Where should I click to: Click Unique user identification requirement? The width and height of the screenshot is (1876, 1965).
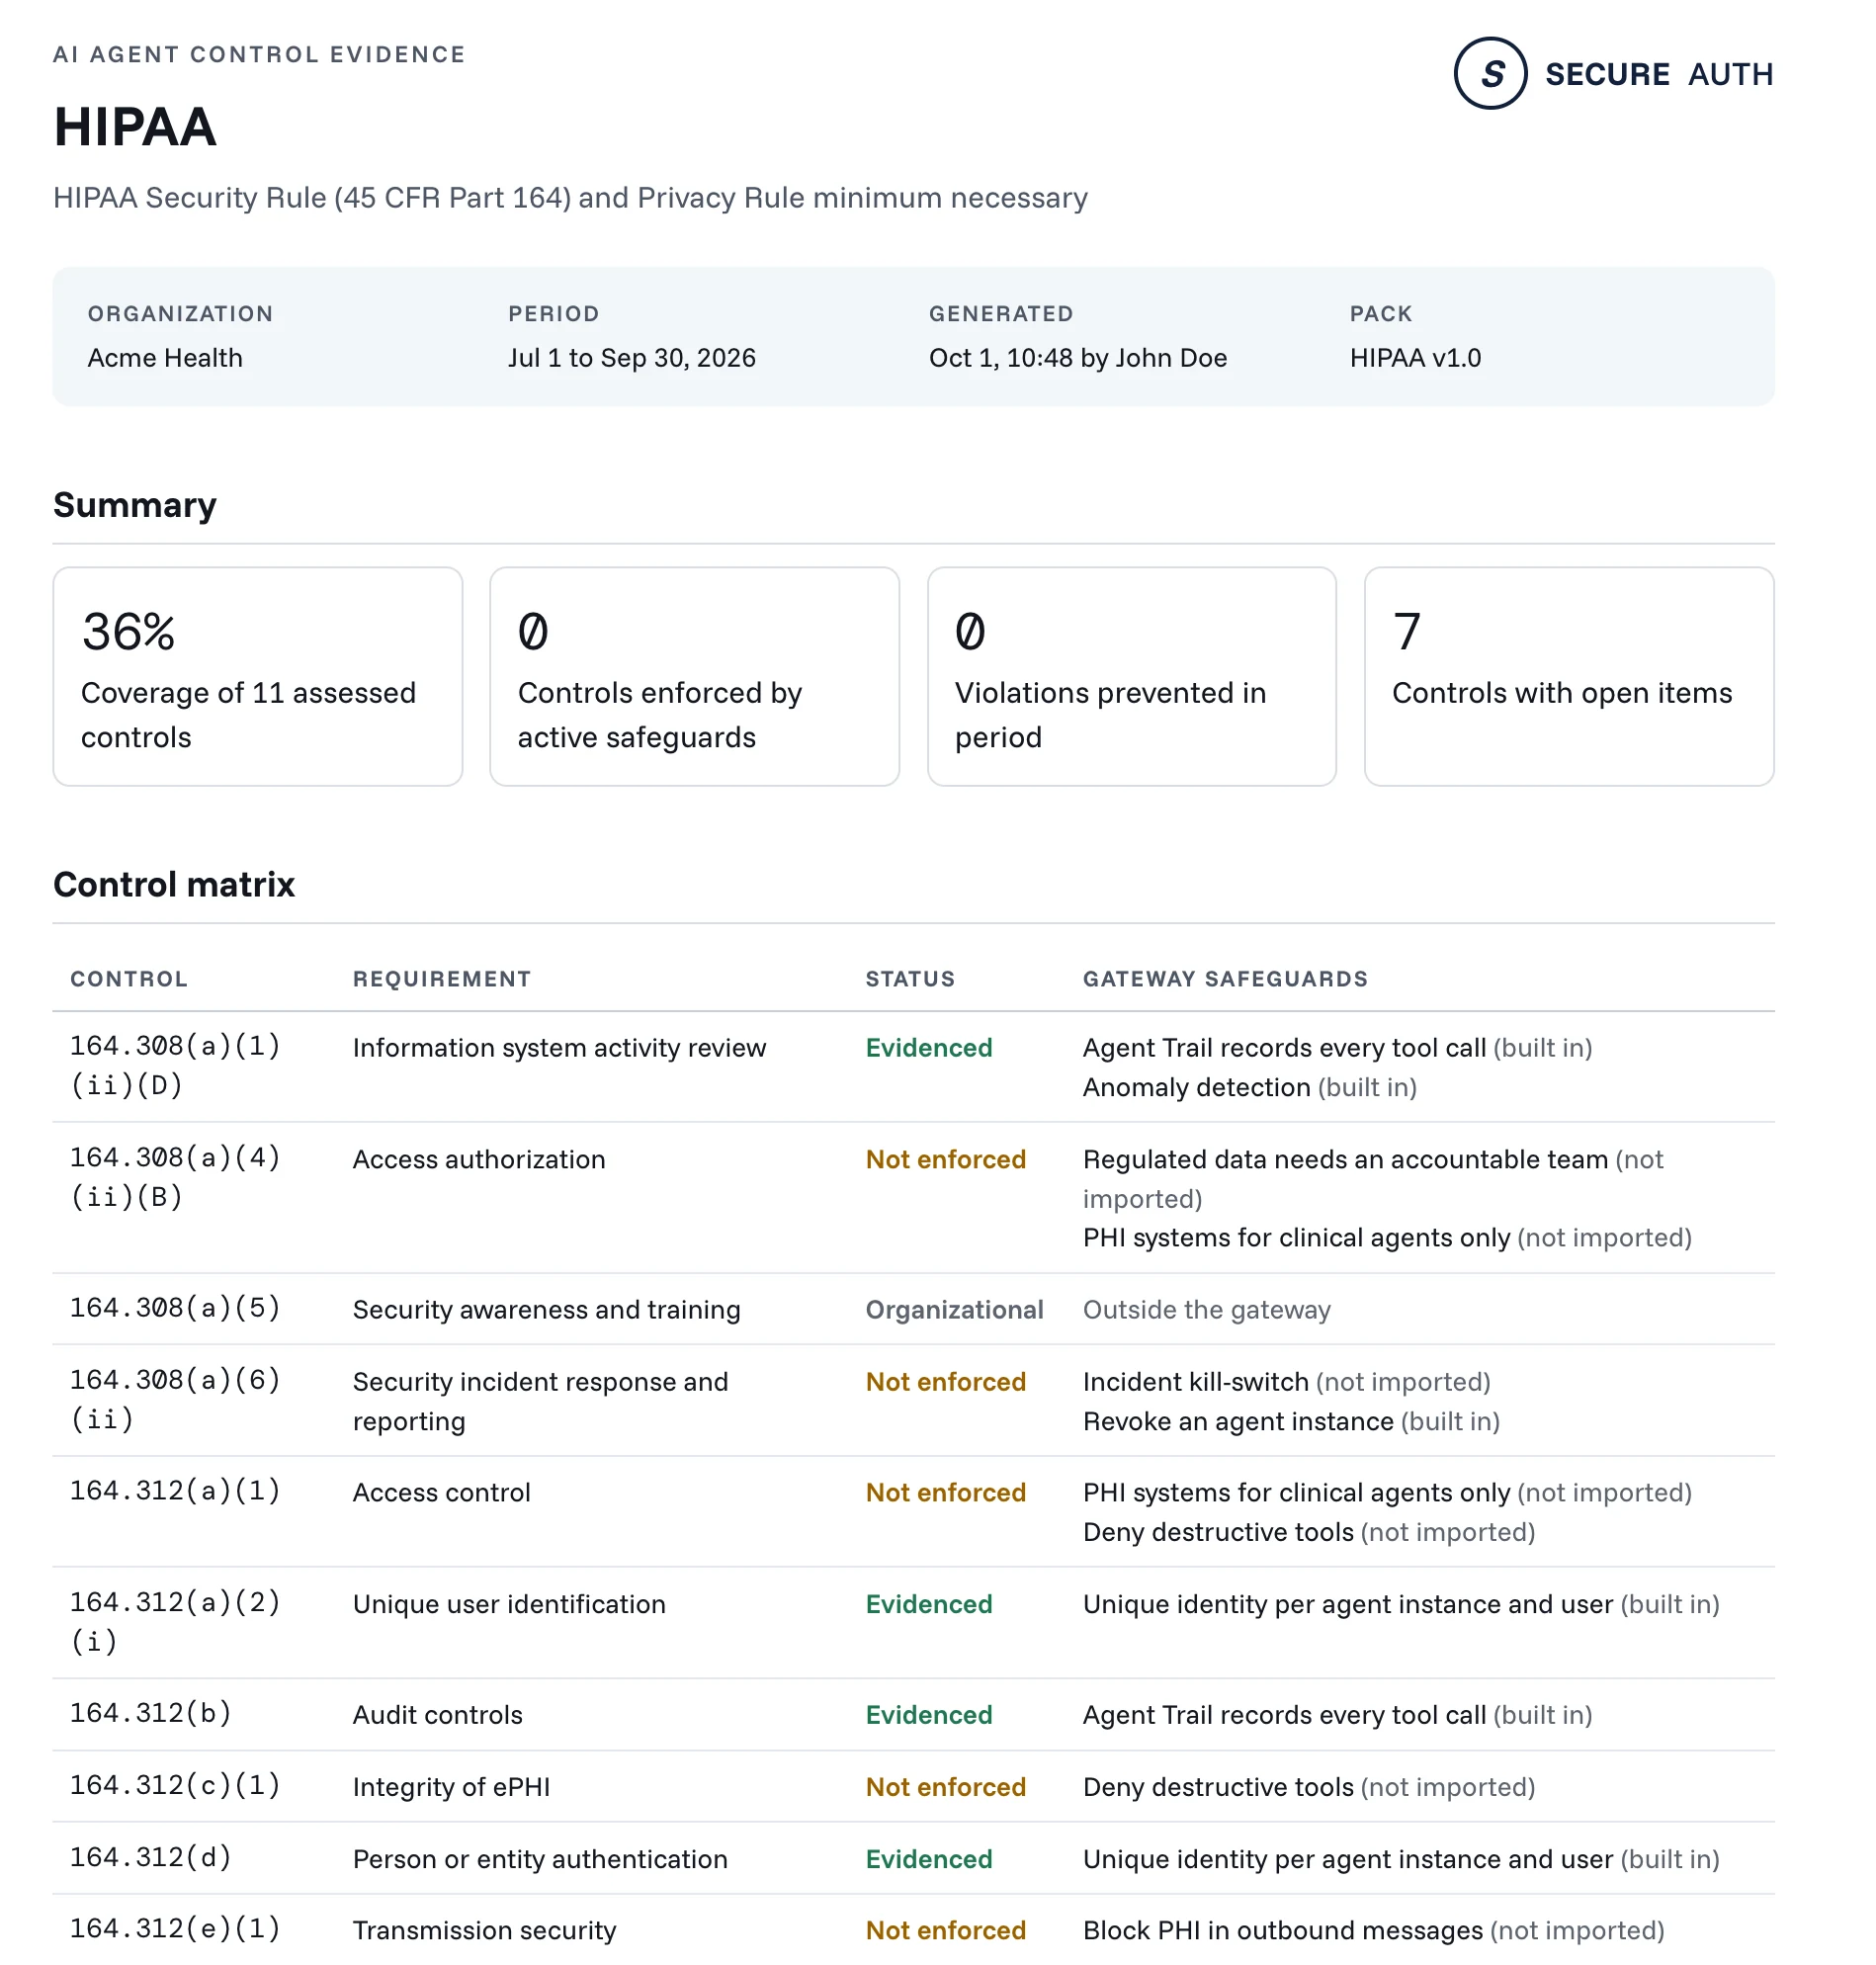(x=509, y=1604)
